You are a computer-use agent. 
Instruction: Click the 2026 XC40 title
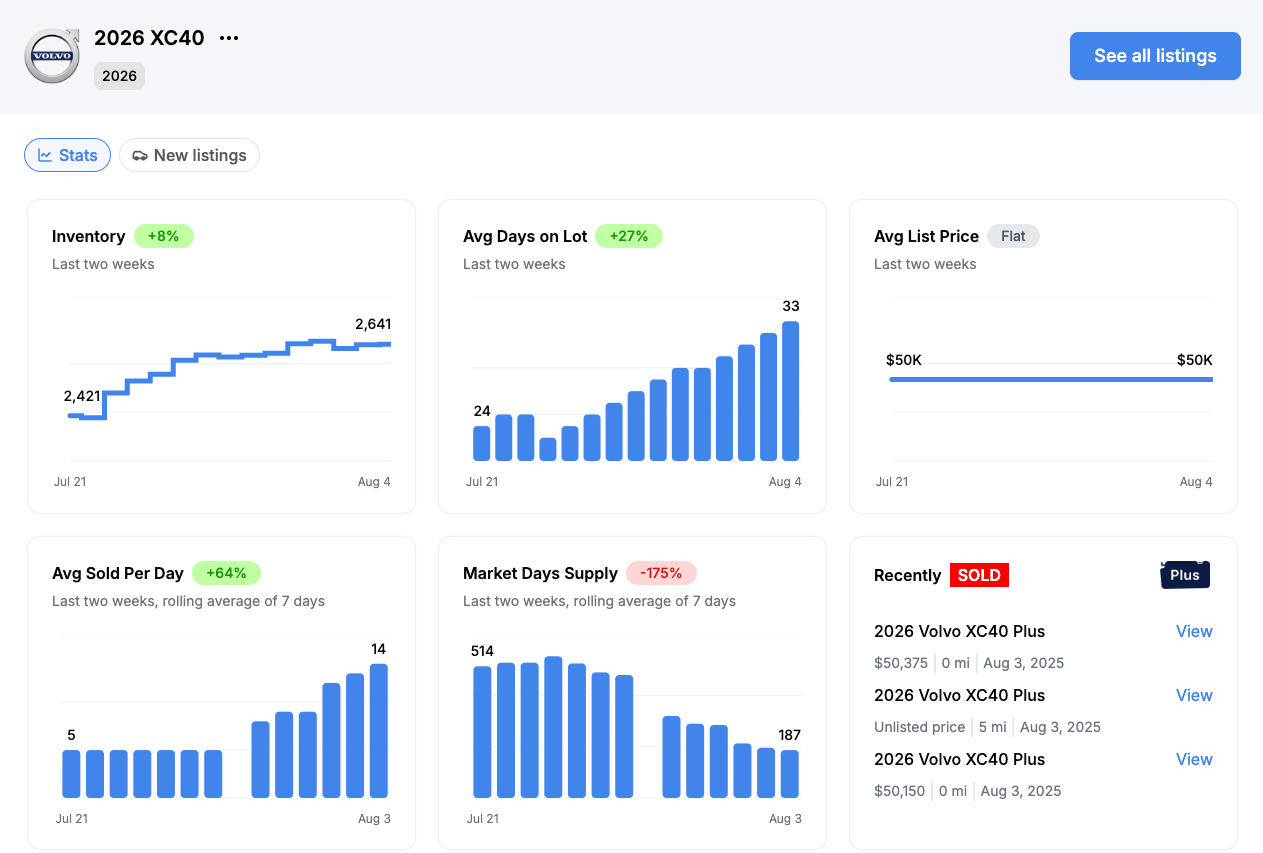click(149, 38)
